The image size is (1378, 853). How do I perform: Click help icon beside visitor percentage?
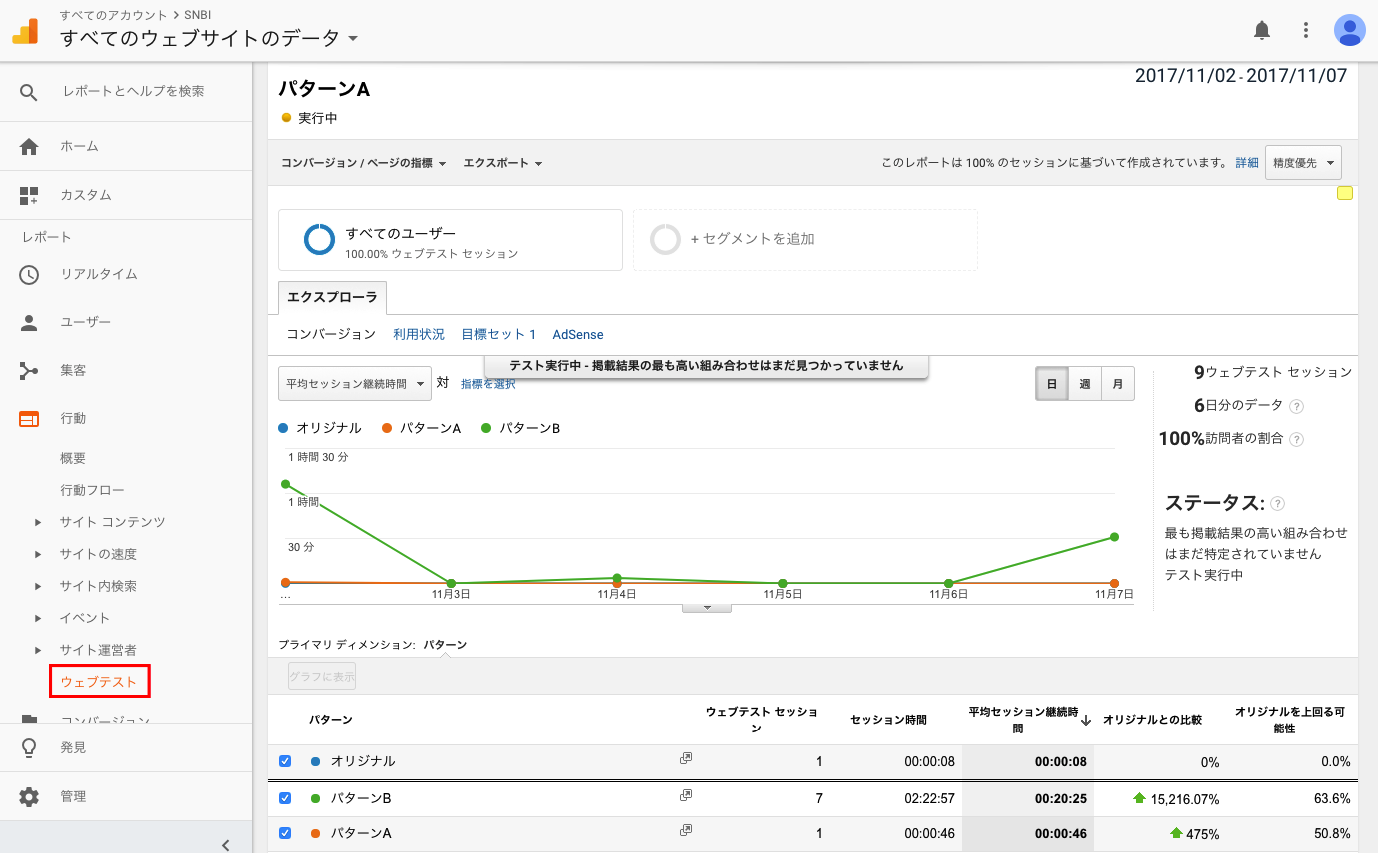point(1297,439)
